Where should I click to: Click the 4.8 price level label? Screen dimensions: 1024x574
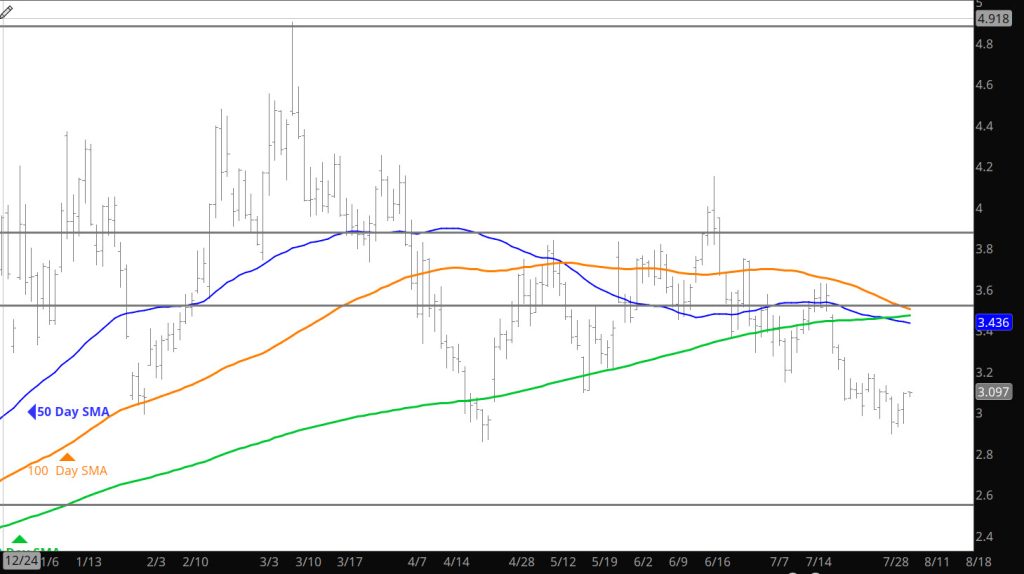coord(984,44)
